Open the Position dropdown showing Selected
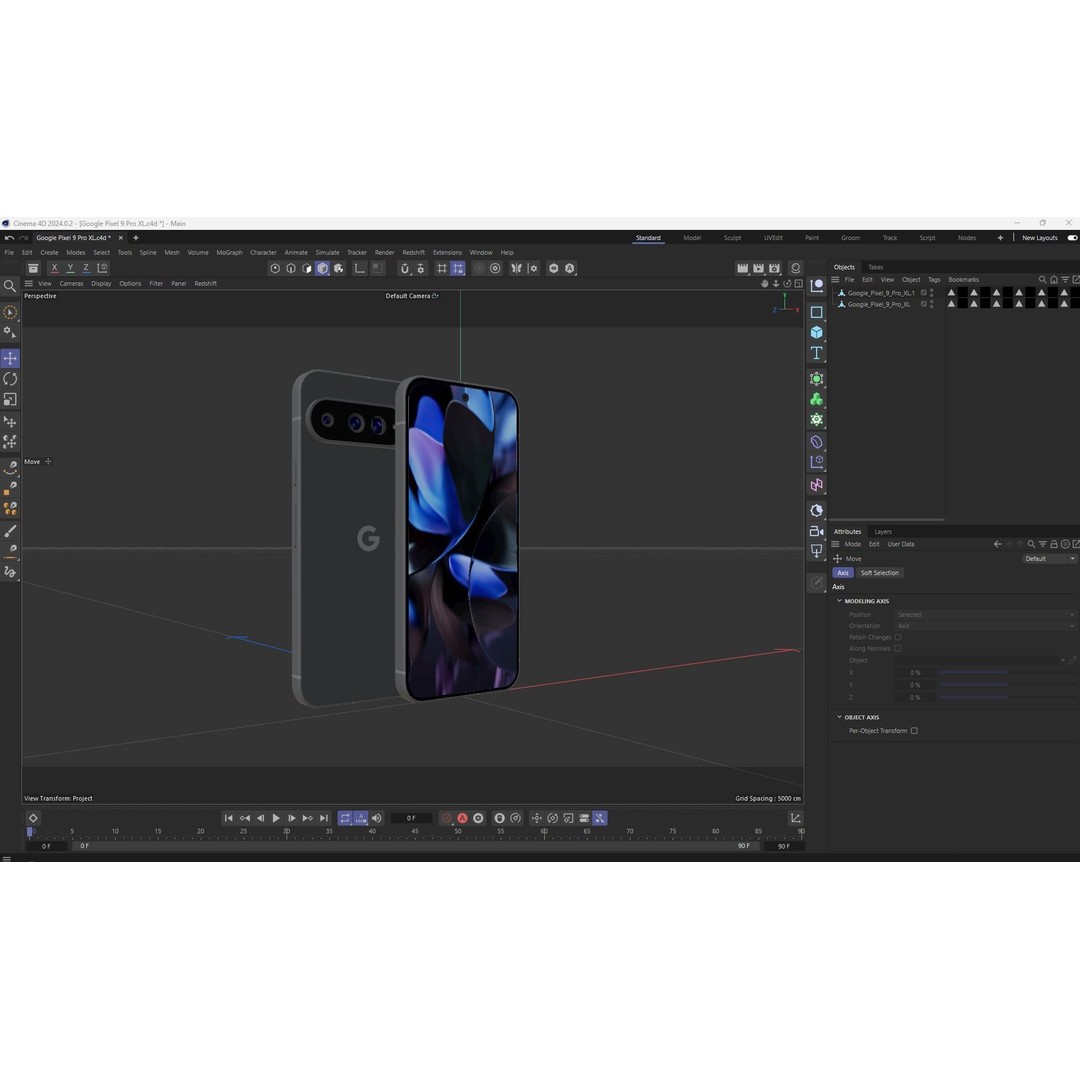The image size is (1080, 1080). [986, 614]
